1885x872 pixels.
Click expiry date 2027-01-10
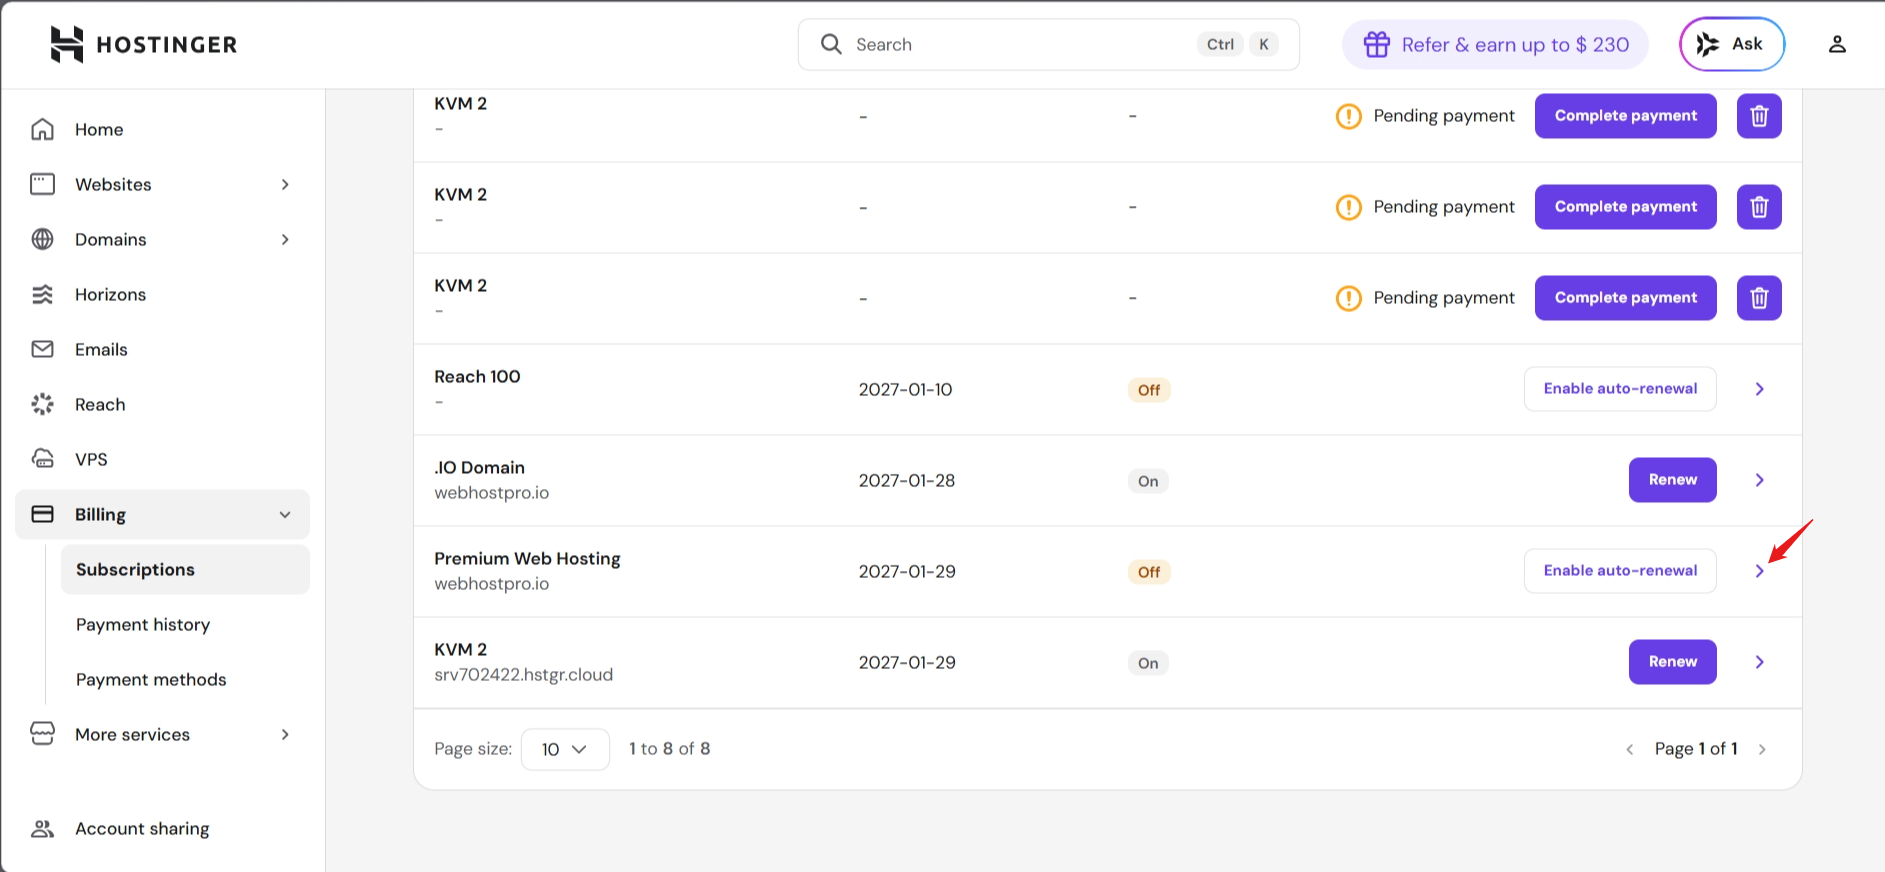pos(905,390)
